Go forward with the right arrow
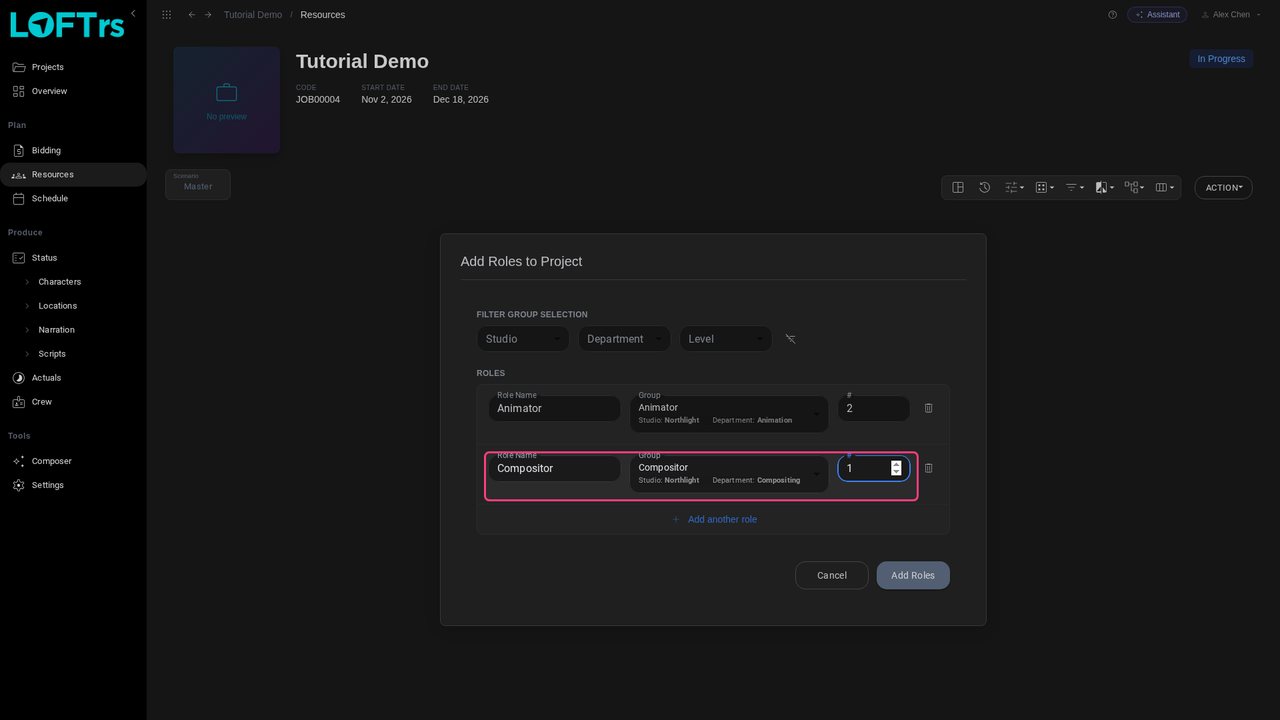This screenshot has width=1280, height=720. (x=208, y=15)
